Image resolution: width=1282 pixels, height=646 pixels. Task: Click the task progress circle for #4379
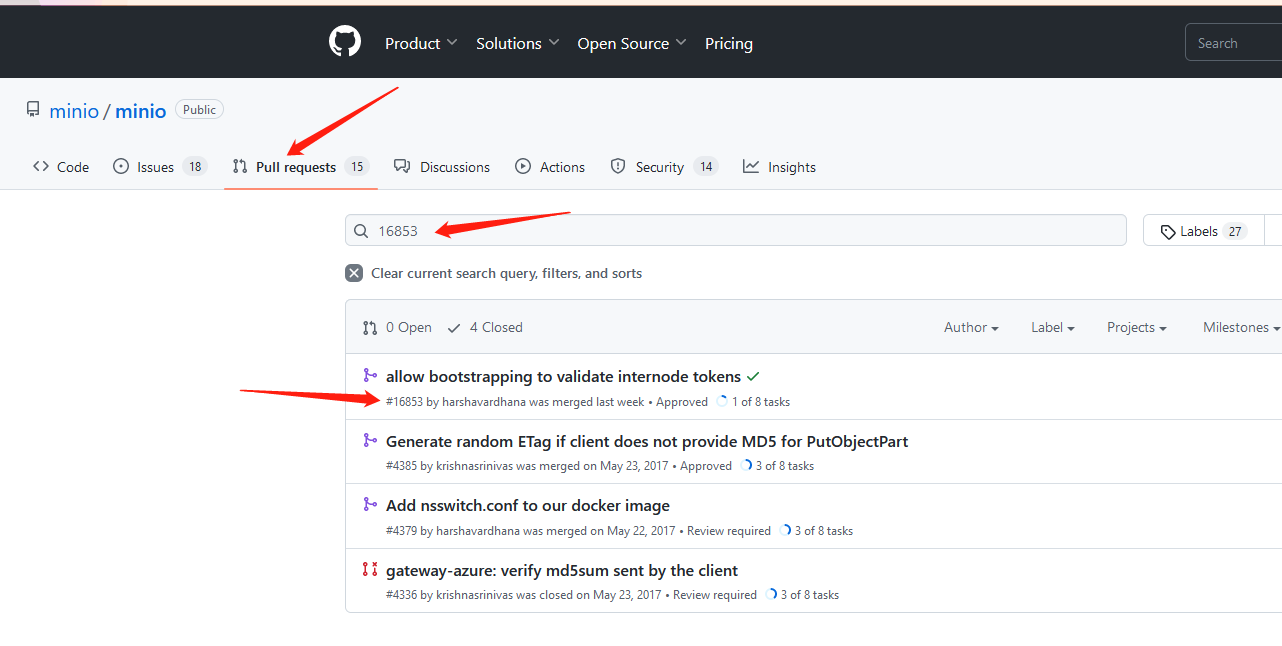pyautogui.click(x=785, y=531)
